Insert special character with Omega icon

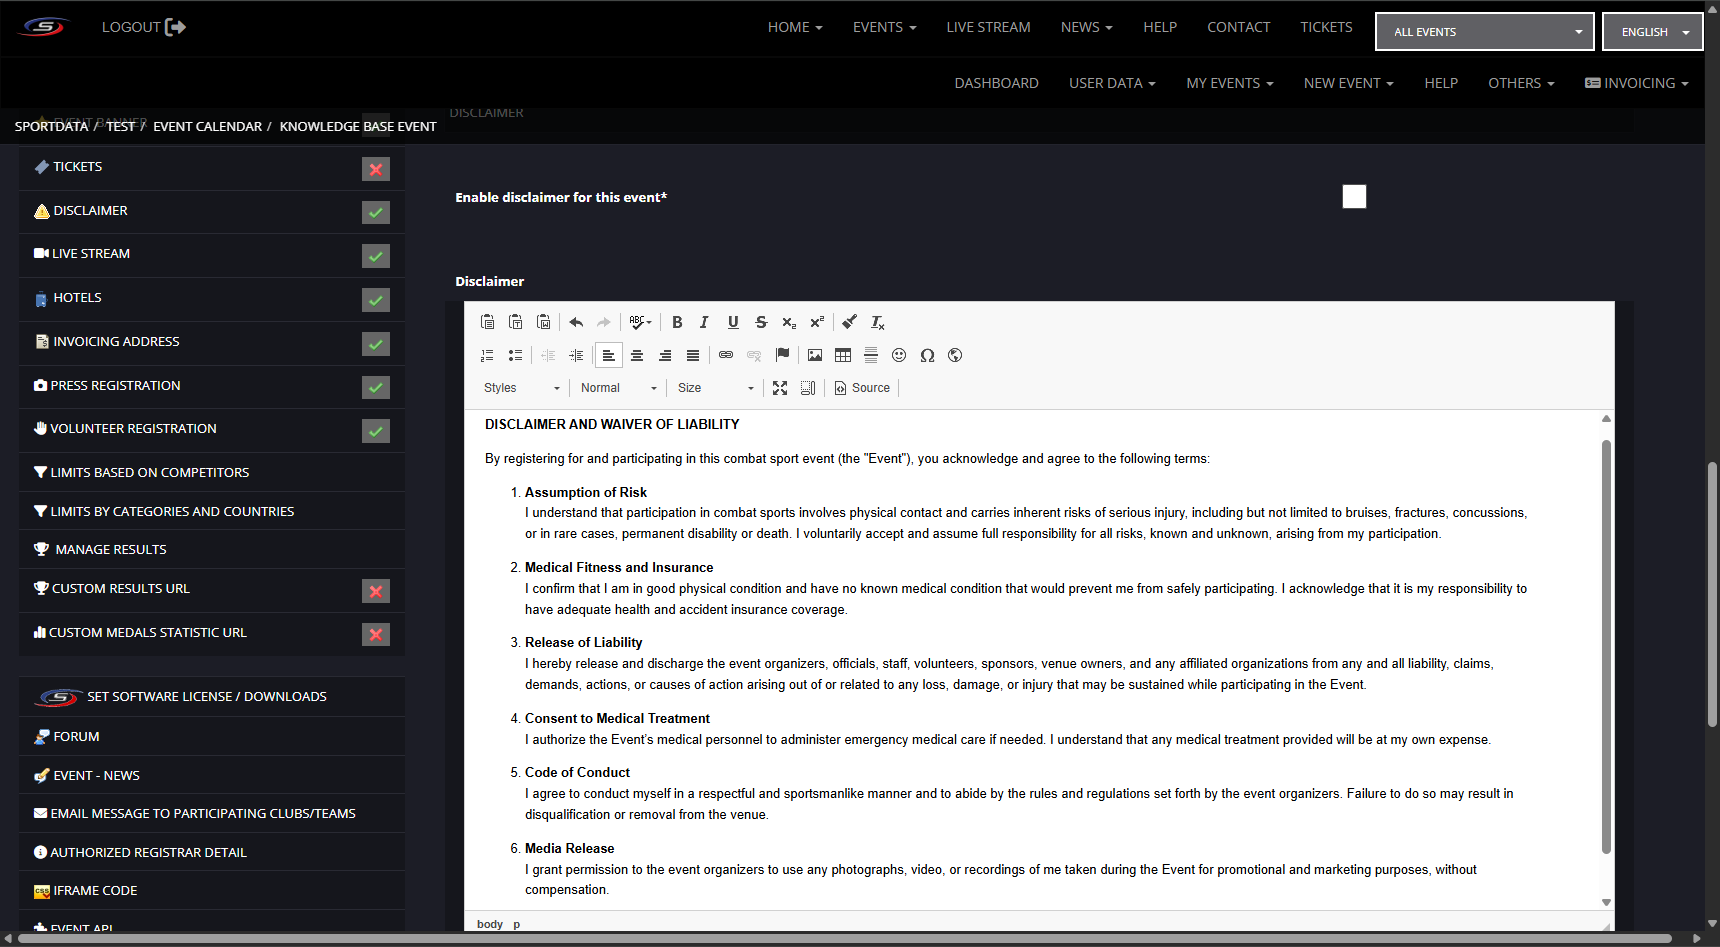pyautogui.click(x=927, y=355)
